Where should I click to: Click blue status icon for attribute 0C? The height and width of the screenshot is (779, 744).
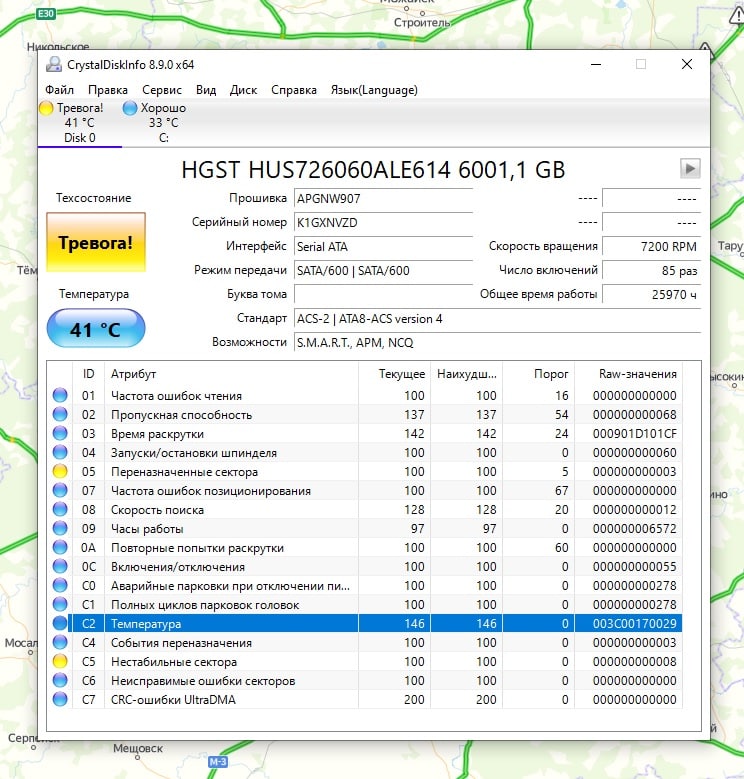60,566
